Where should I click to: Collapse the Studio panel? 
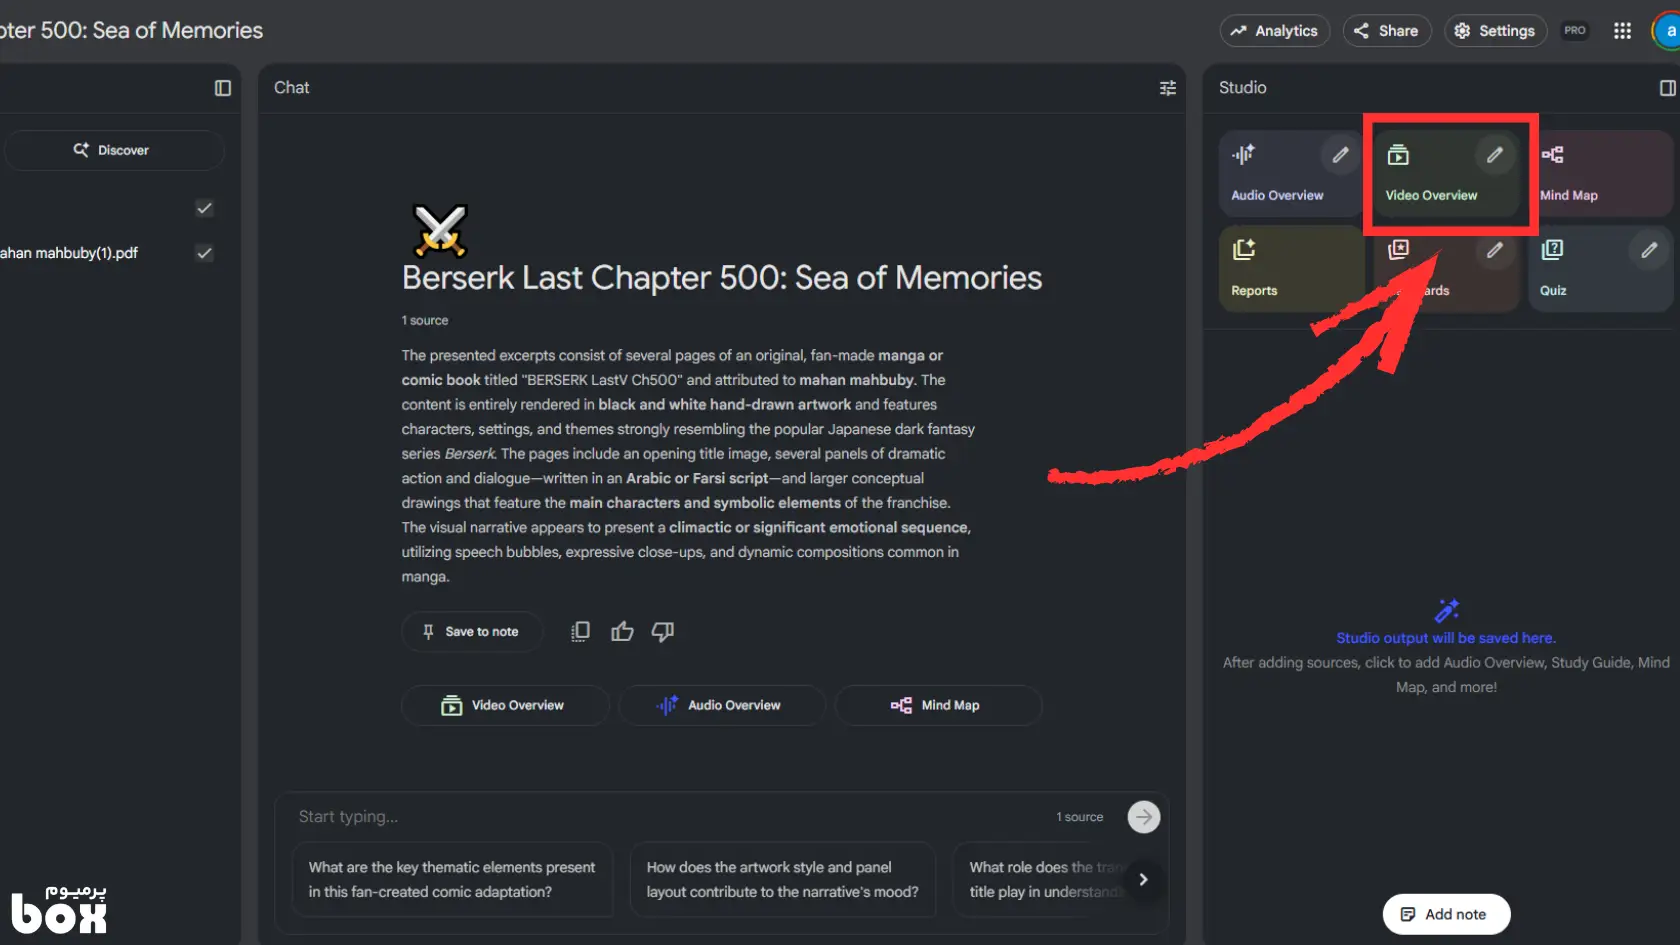click(1667, 88)
